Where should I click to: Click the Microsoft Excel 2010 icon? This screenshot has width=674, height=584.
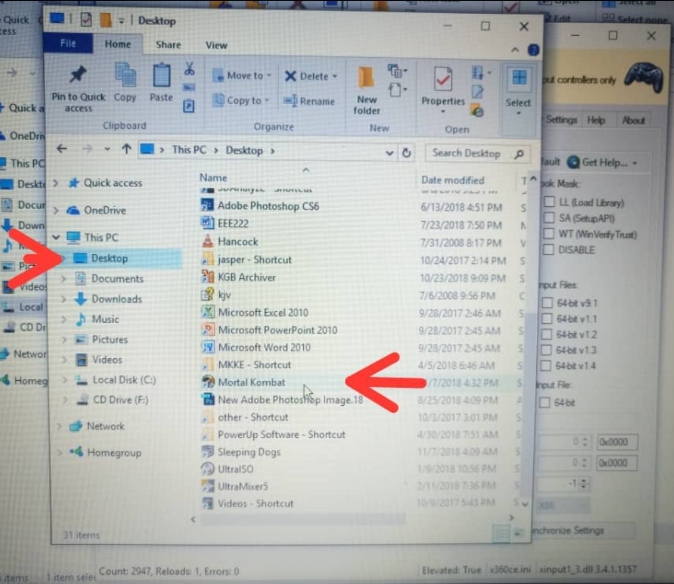(x=208, y=312)
